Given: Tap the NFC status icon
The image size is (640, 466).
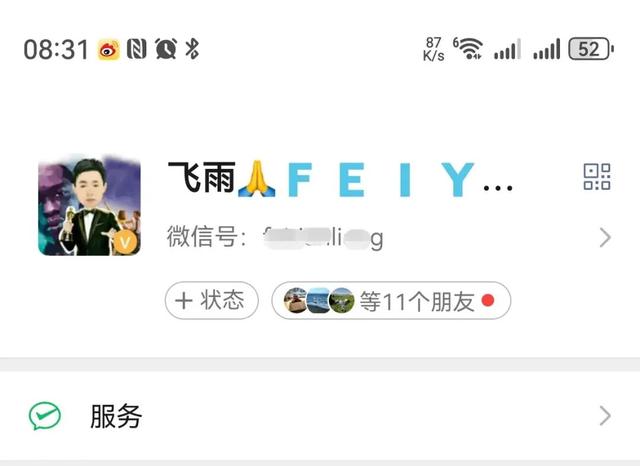Looking at the screenshot, I should tap(136, 49).
